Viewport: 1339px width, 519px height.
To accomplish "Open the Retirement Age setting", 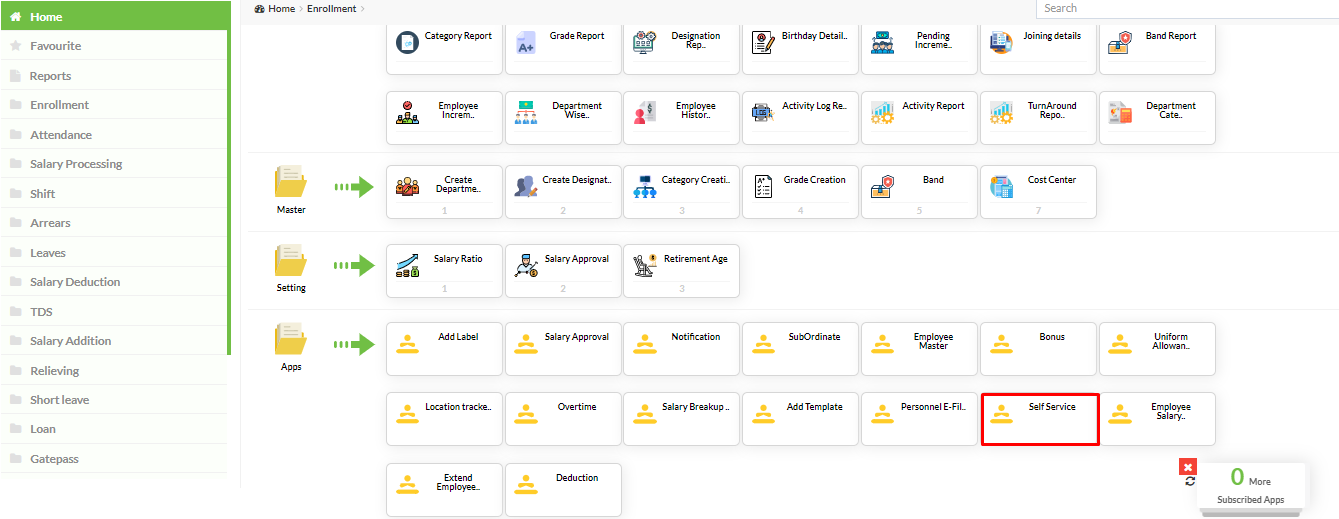I will 682,271.
